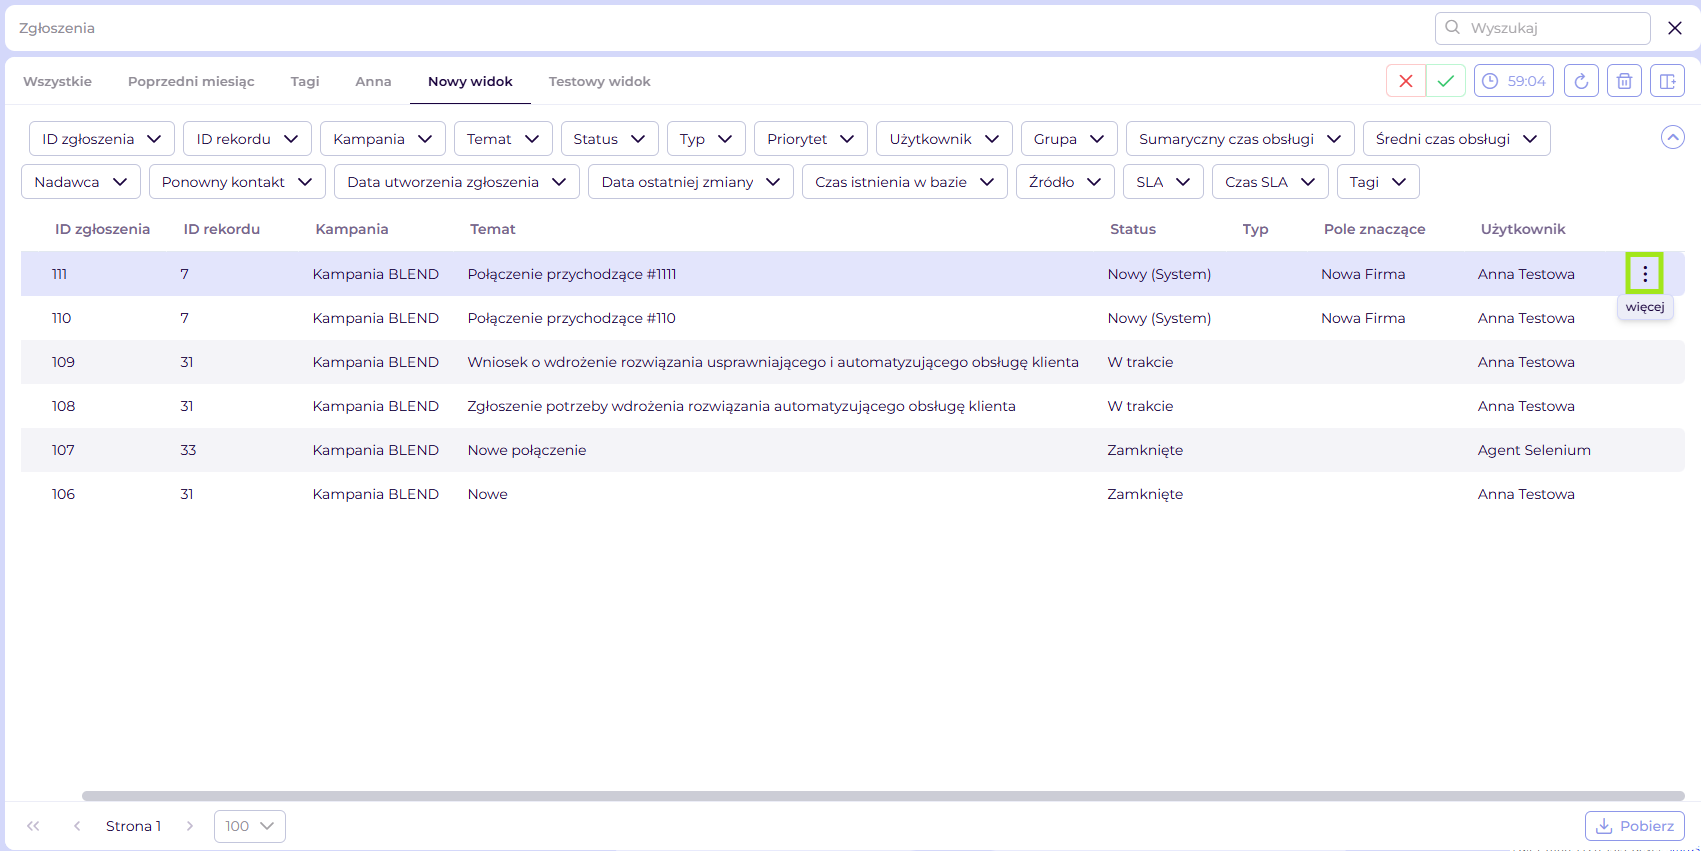Screen dimensions: 1701x851
Task: Open the 100 rows per page dropdown
Action: click(249, 826)
